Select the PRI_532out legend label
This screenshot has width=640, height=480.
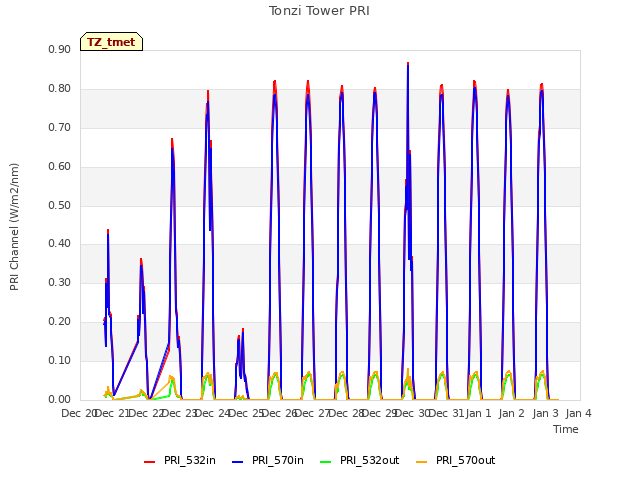pos(369,460)
